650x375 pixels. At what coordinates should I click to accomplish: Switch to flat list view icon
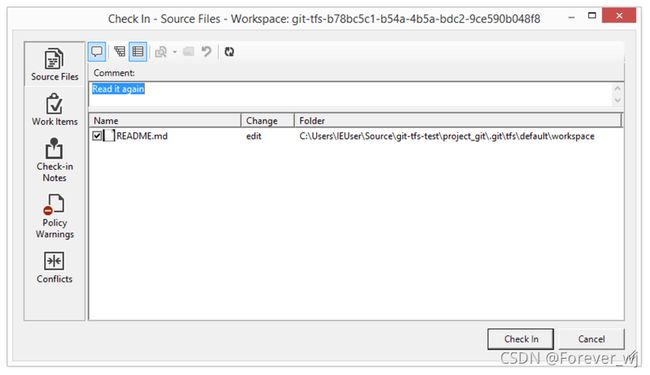[x=138, y=52]
